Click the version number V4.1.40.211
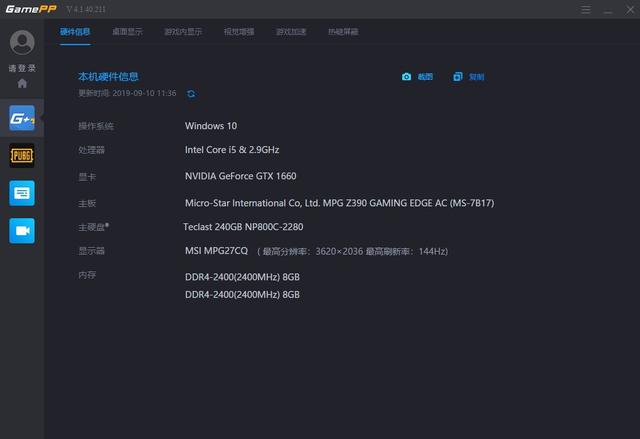Viewport: 640px width, 439px height. click(x=86, y=9)
